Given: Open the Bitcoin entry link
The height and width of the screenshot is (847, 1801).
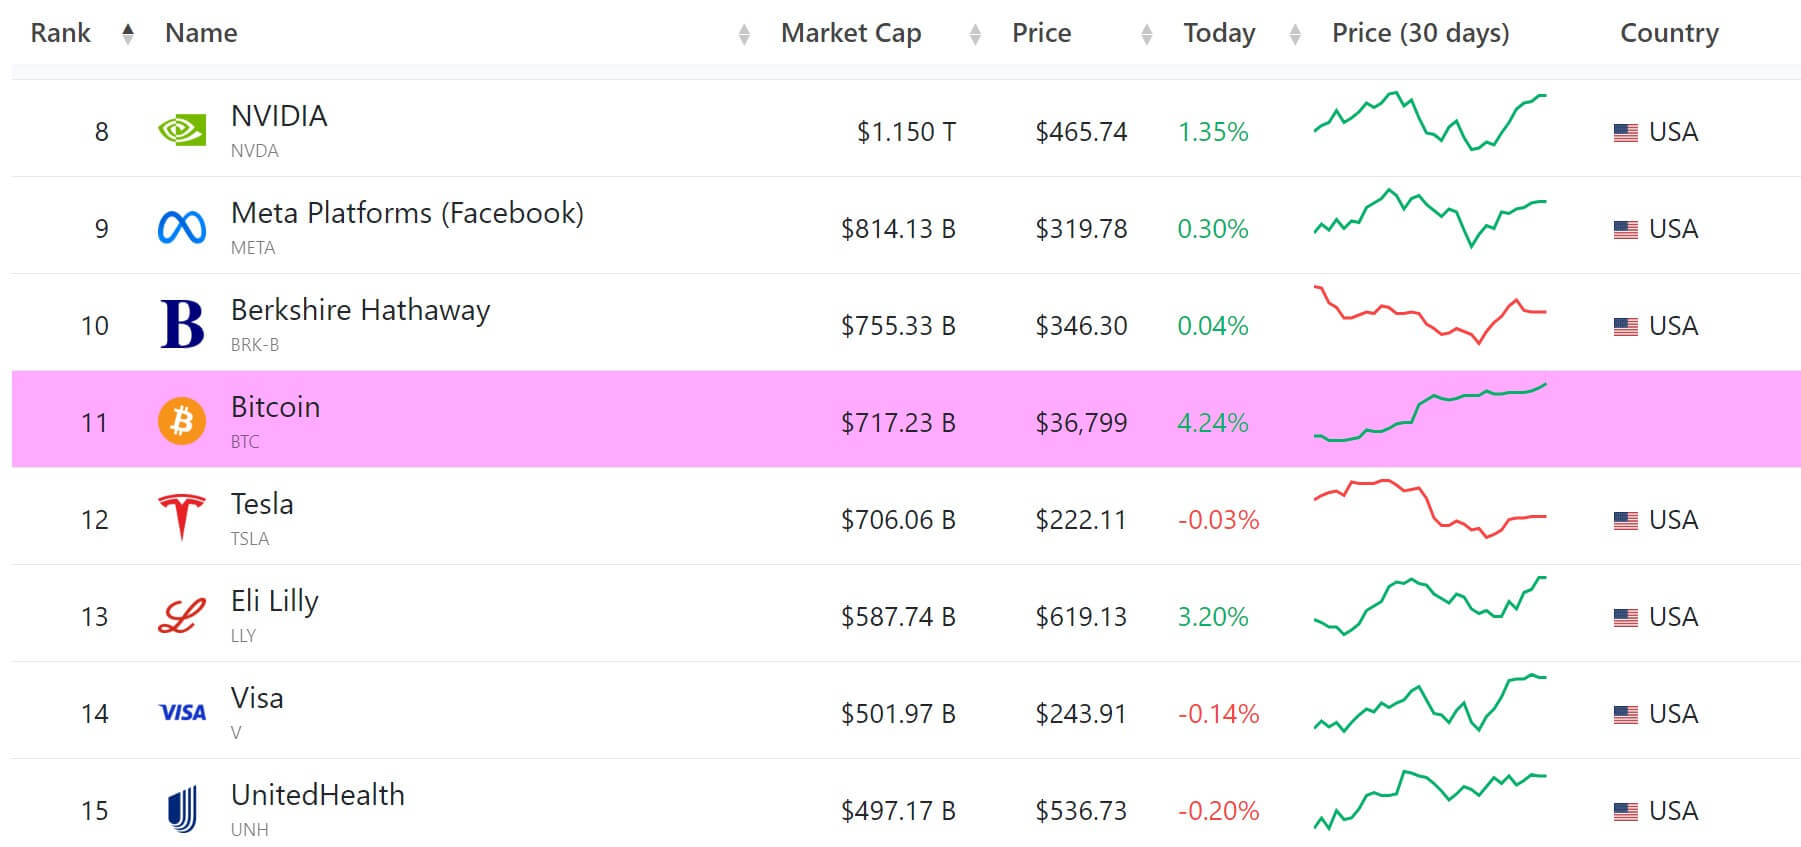Looking at the screenshot, I should point(274,406).
